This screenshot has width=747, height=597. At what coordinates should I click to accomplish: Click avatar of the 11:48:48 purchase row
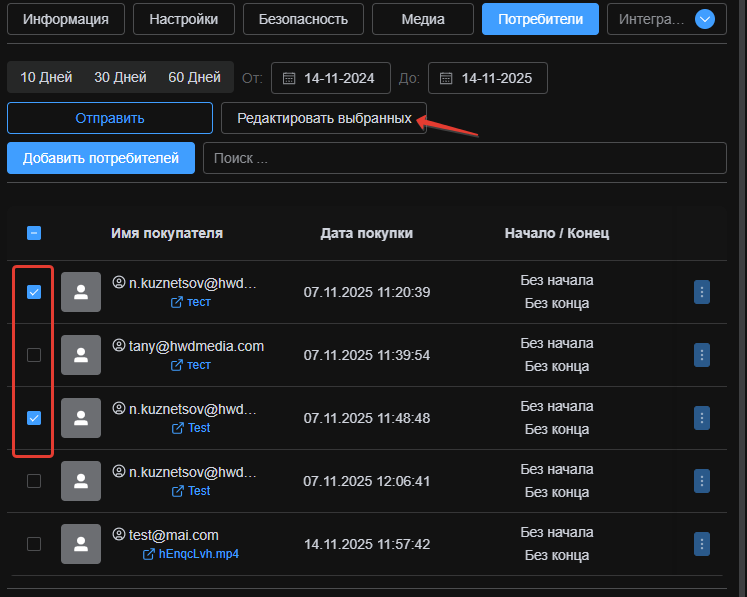coord(81,418)
